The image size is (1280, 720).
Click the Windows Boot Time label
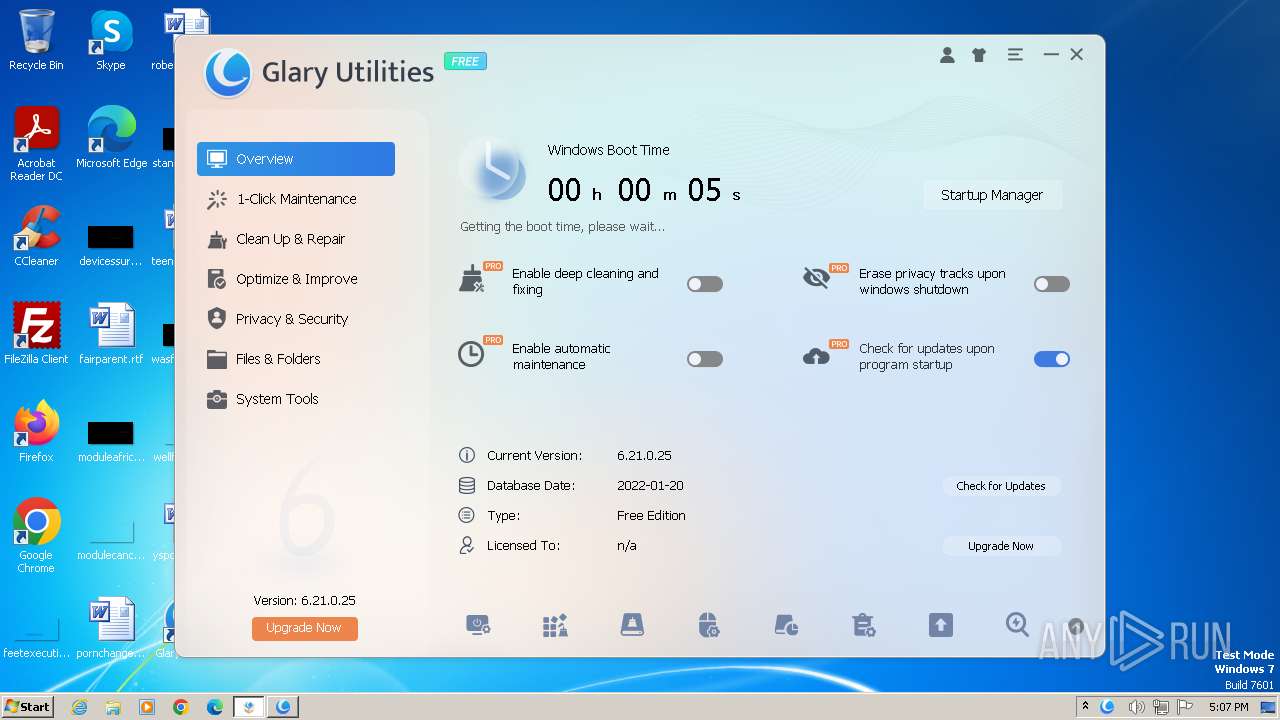608,150
